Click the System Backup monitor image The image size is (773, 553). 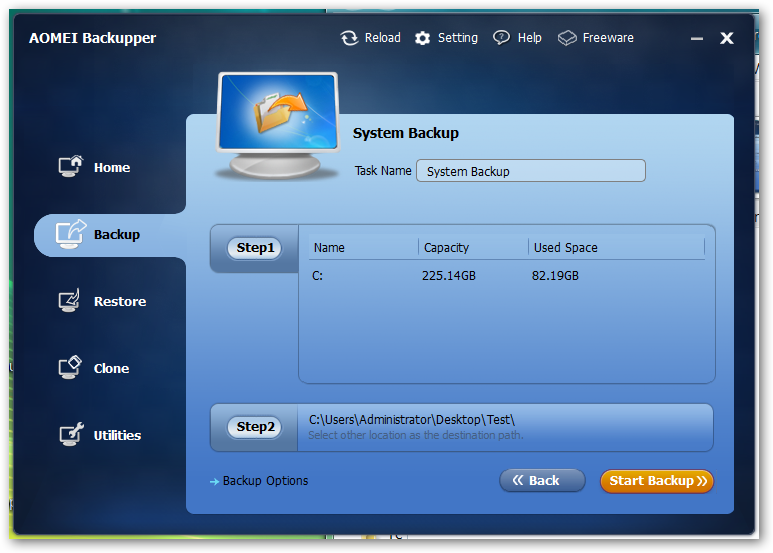point(278,125)
